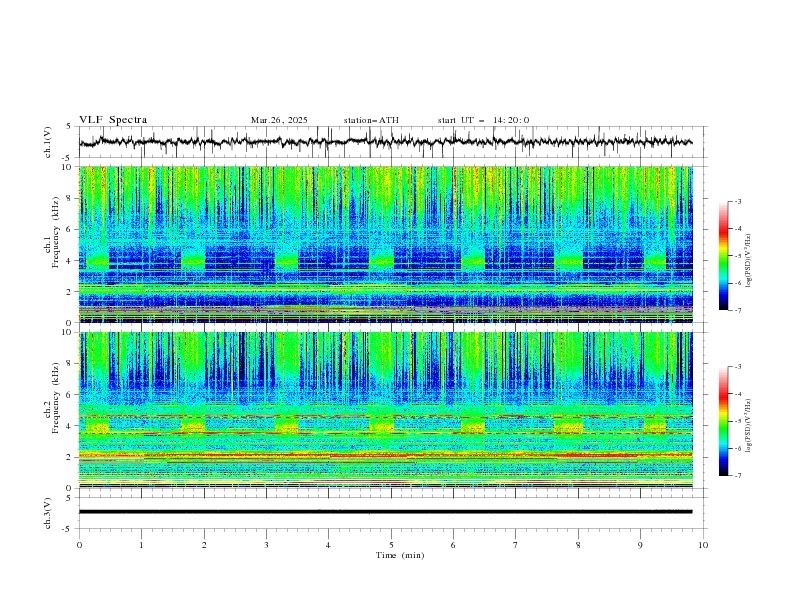Click the '-3' value on ch.1 colorbar
This screenshot has width=792, height=612.
tap(737, 201)
